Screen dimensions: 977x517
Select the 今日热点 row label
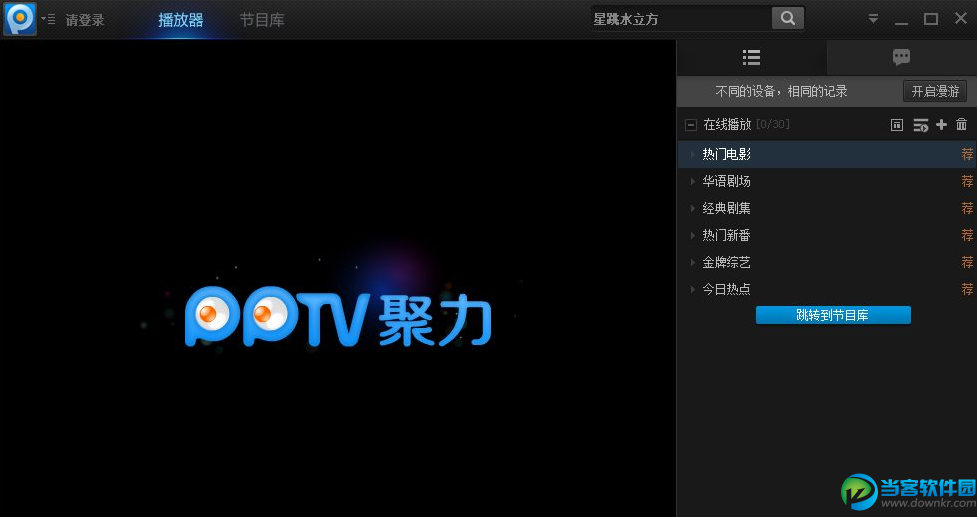727,289
